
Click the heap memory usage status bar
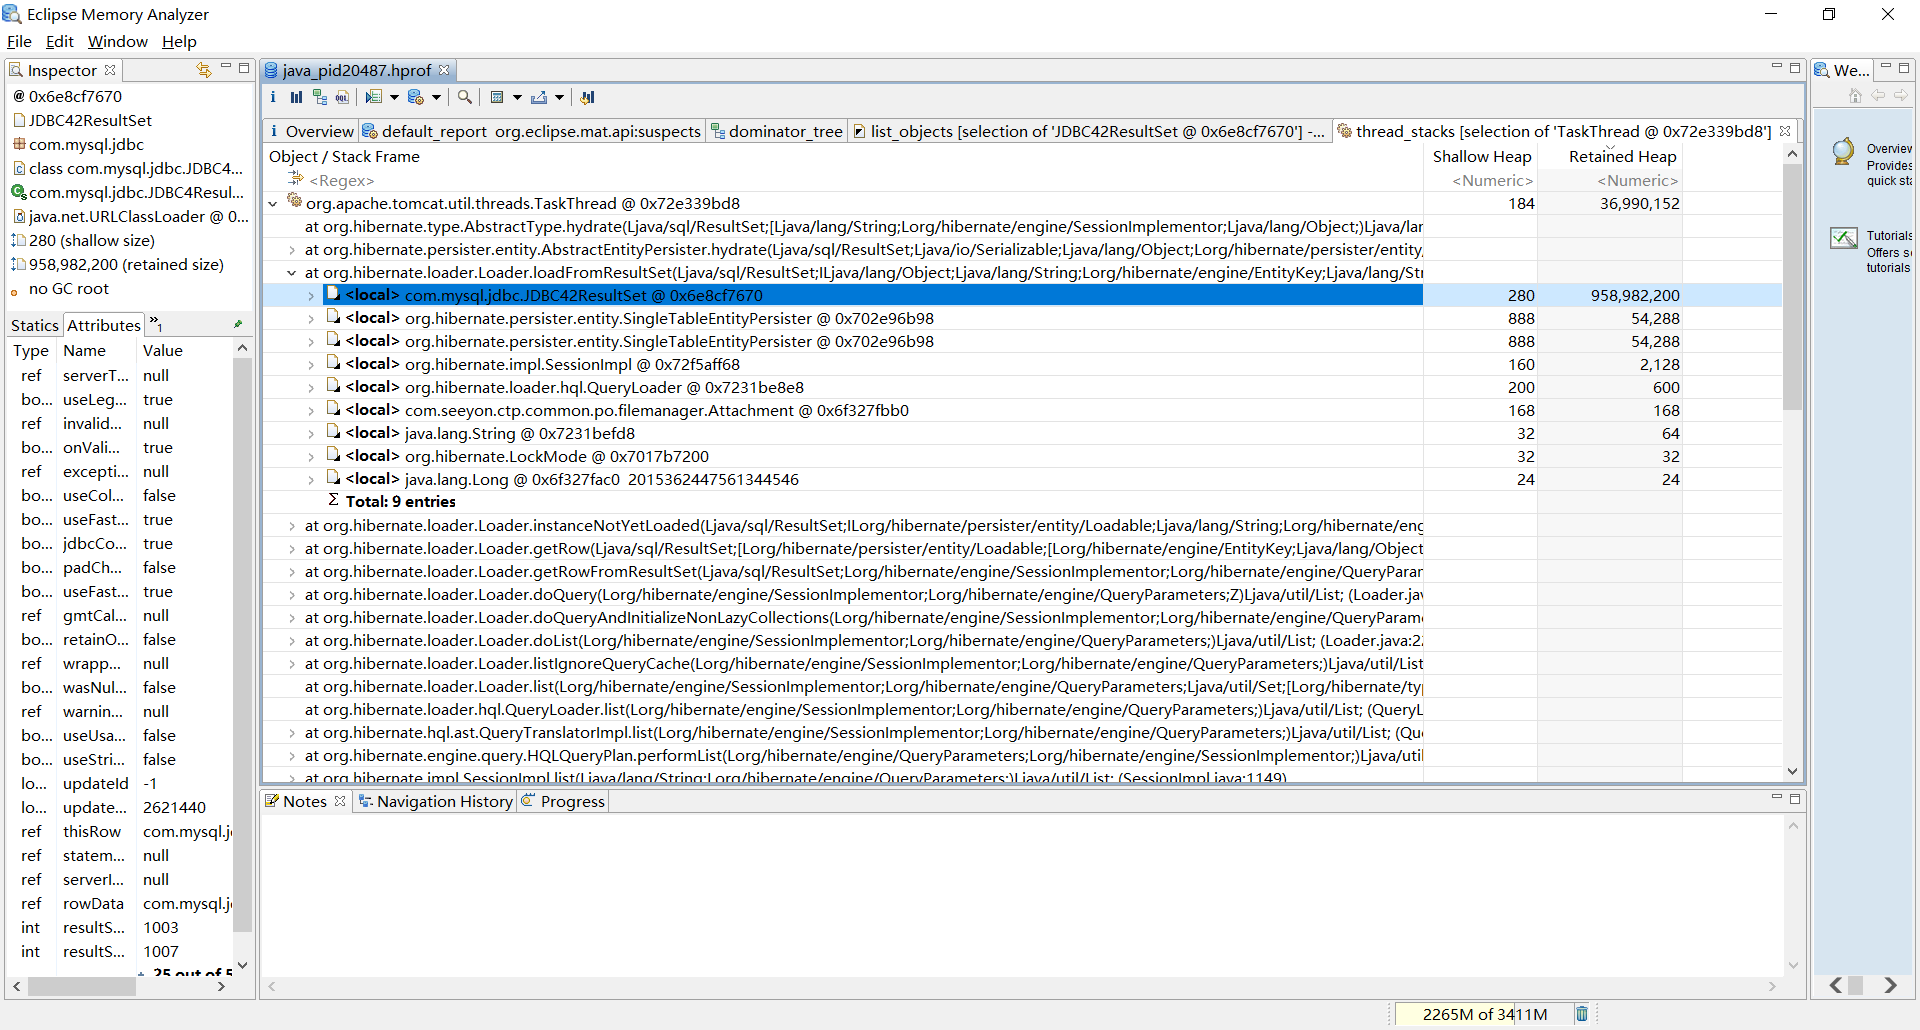click(x=1484, y=1014)
